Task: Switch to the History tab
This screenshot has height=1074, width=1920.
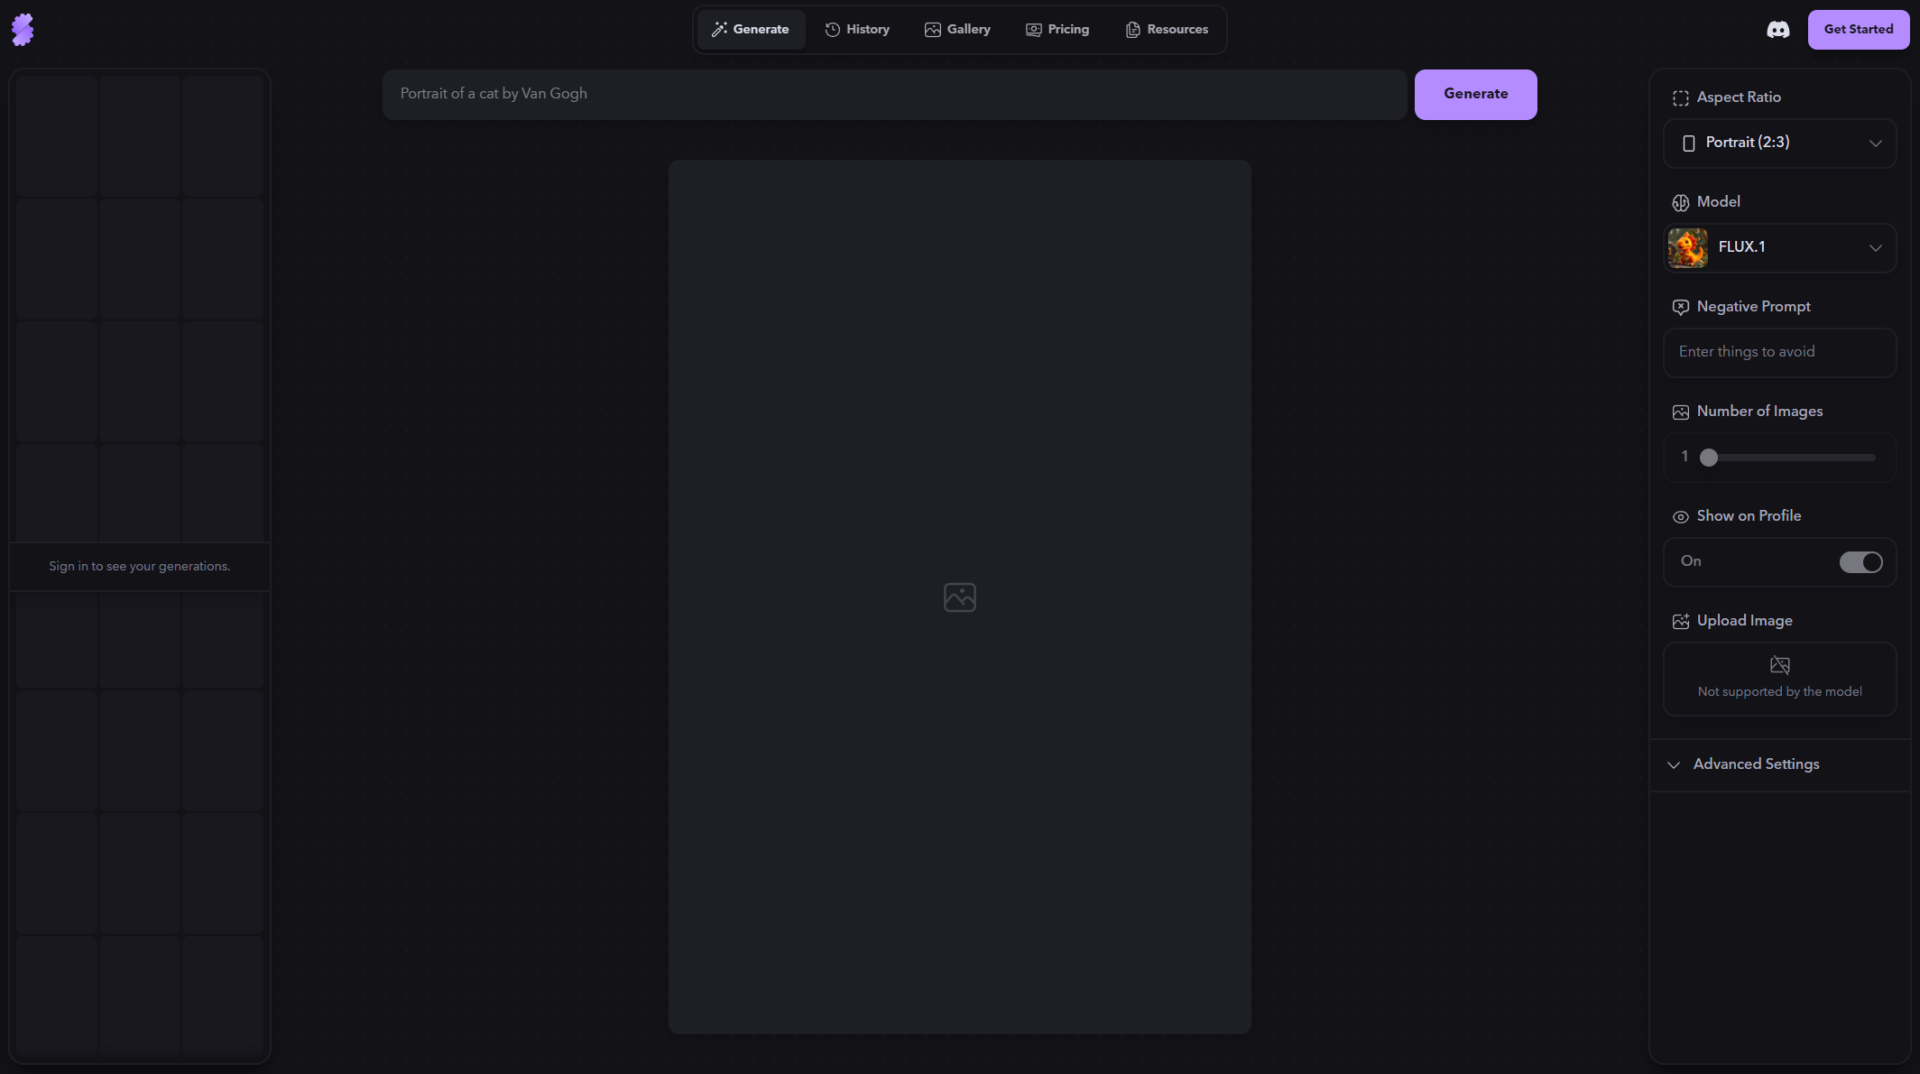Action: 857,30
